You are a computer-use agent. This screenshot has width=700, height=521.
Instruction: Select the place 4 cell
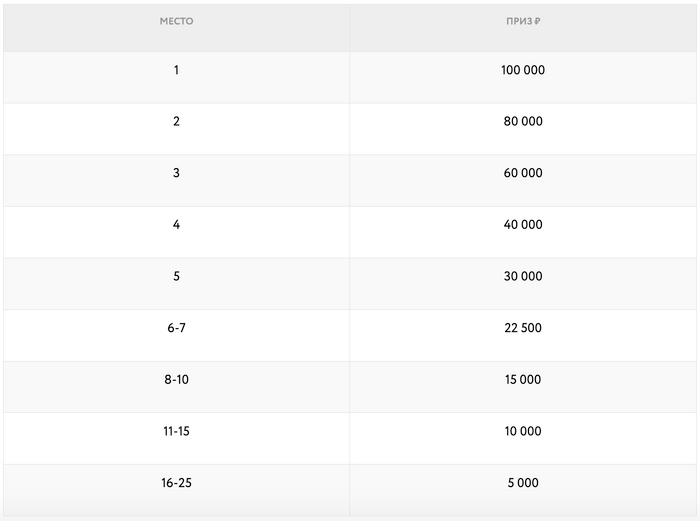[176, 225]
